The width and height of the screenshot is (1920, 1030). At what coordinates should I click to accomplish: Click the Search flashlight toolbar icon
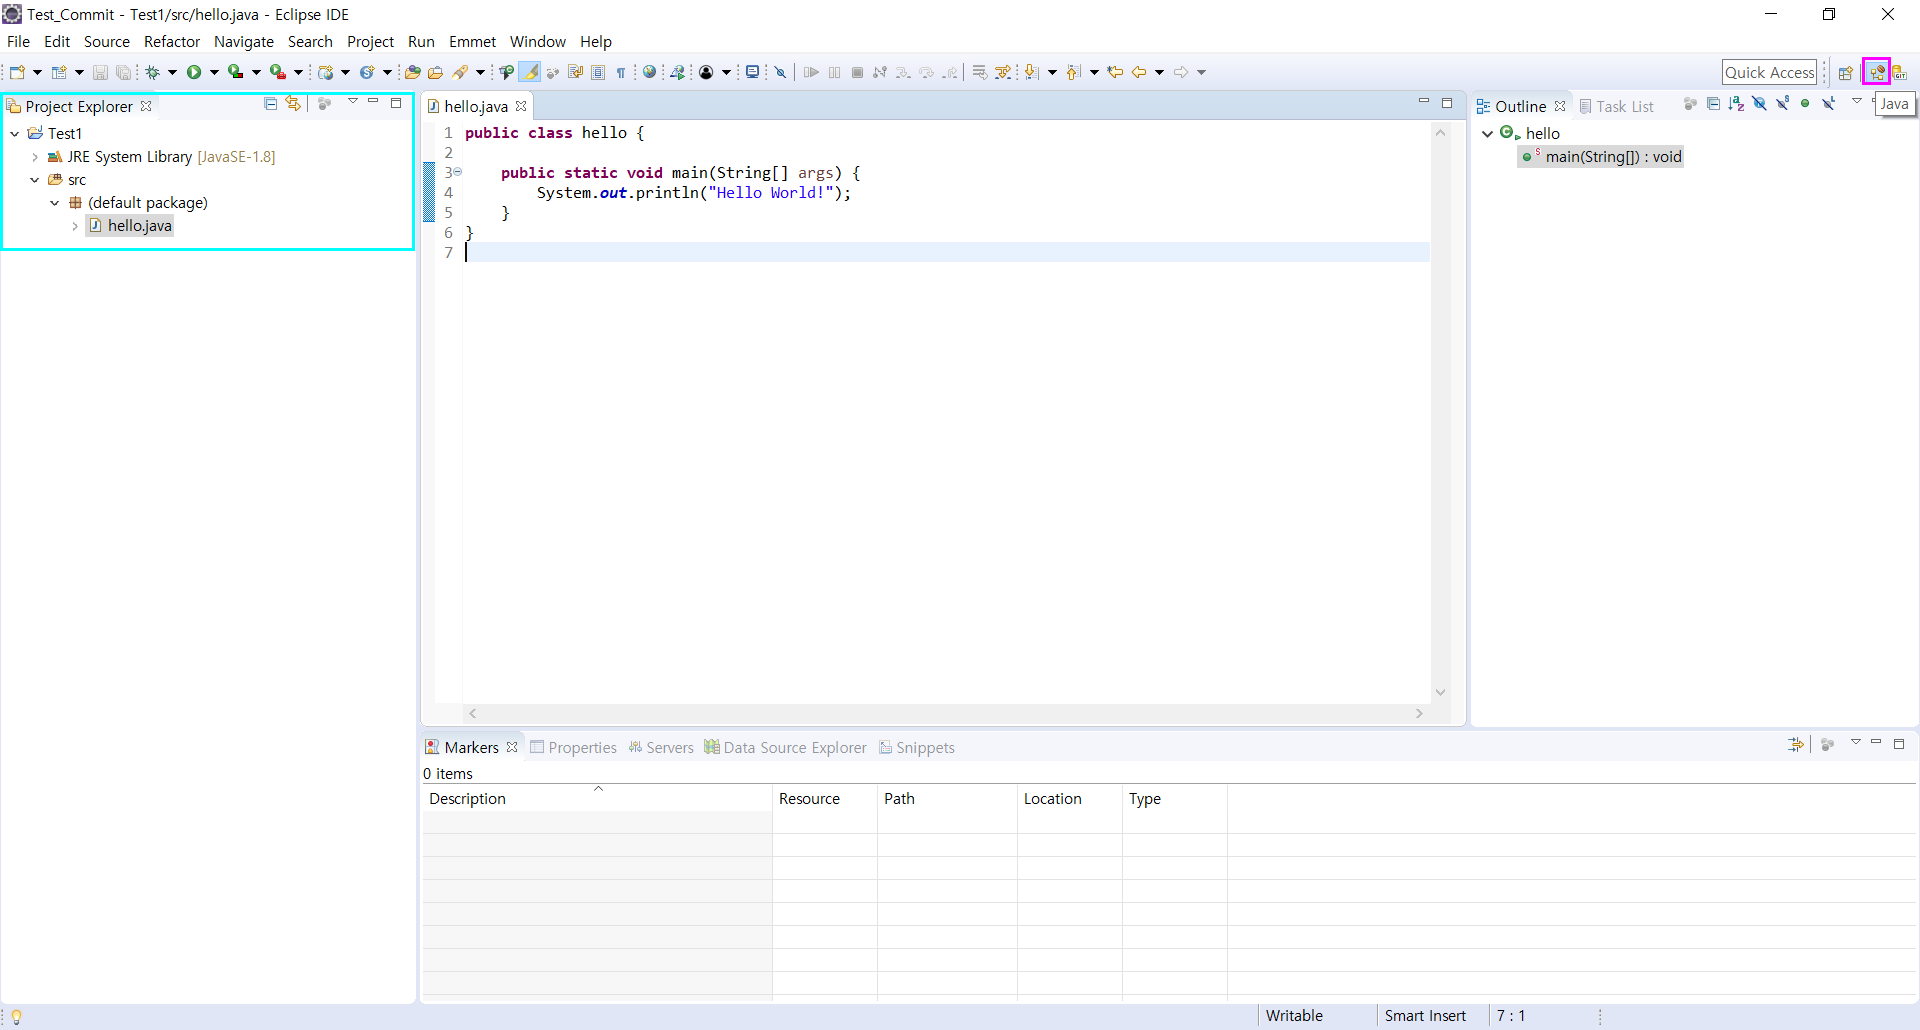click(460, 72)
